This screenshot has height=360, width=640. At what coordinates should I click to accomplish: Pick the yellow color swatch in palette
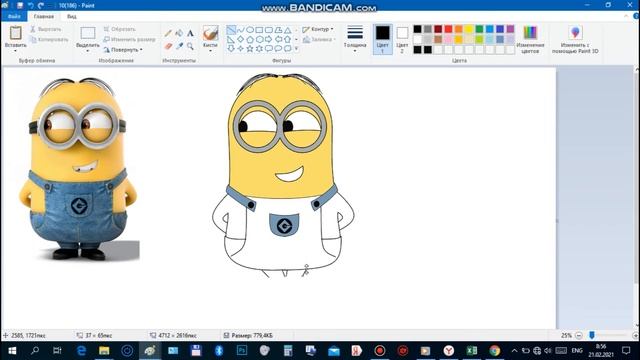click(x=469, y=29)
